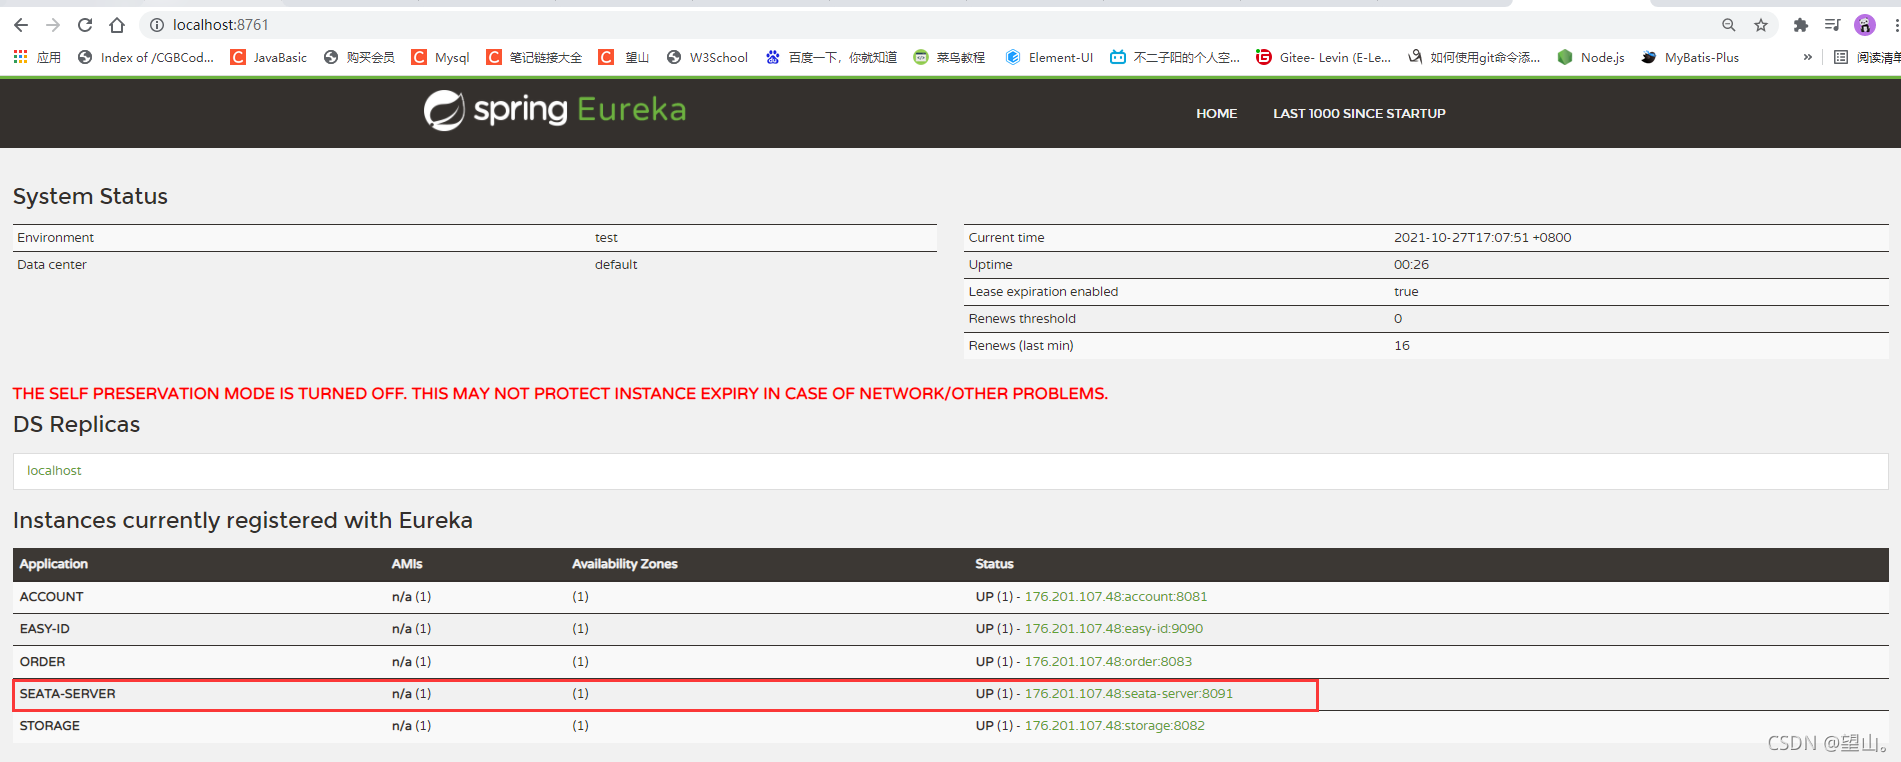Select the SEATA-SERVER application name
Viewport: 1901px width, 762px height.
click(68, 694)
